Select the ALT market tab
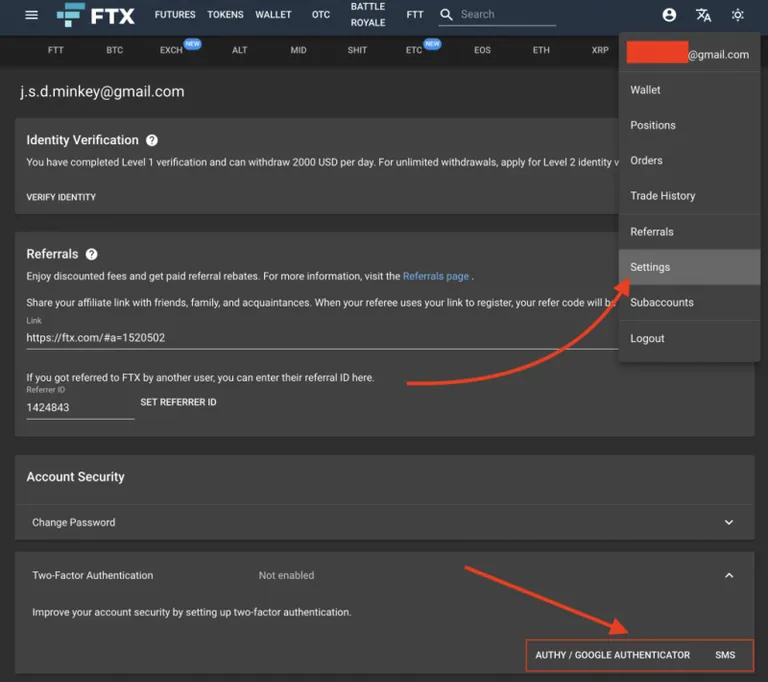The width and height of the screenshot is (768, 682). coord(240,50)
